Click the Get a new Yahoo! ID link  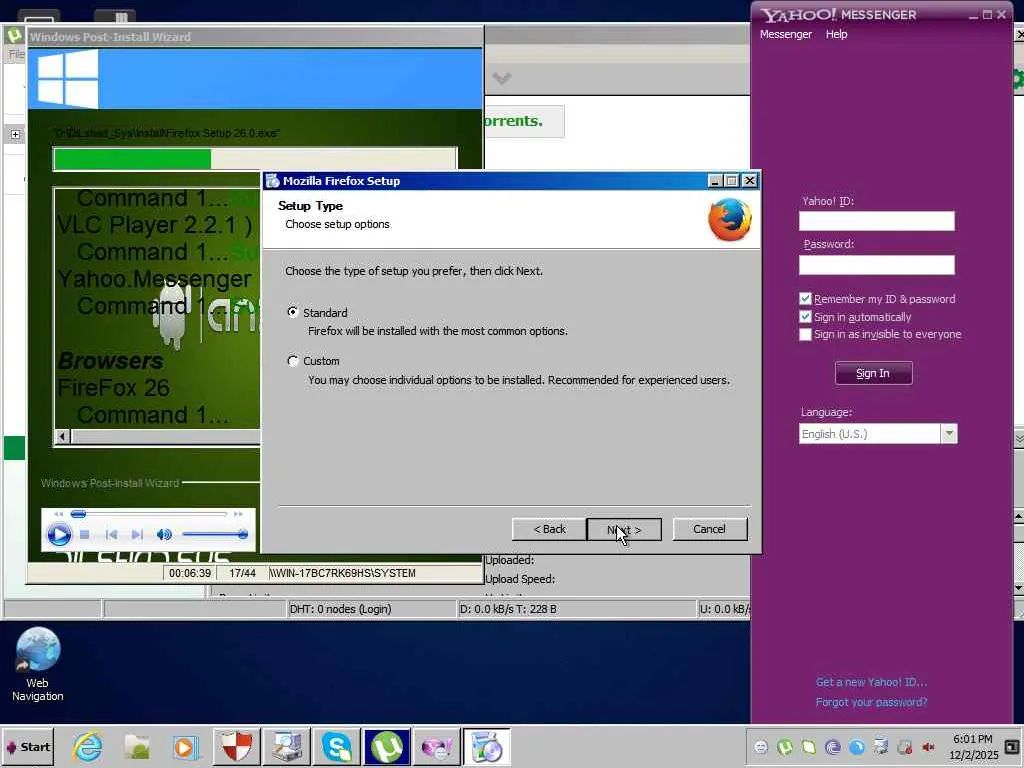point(871,682)
